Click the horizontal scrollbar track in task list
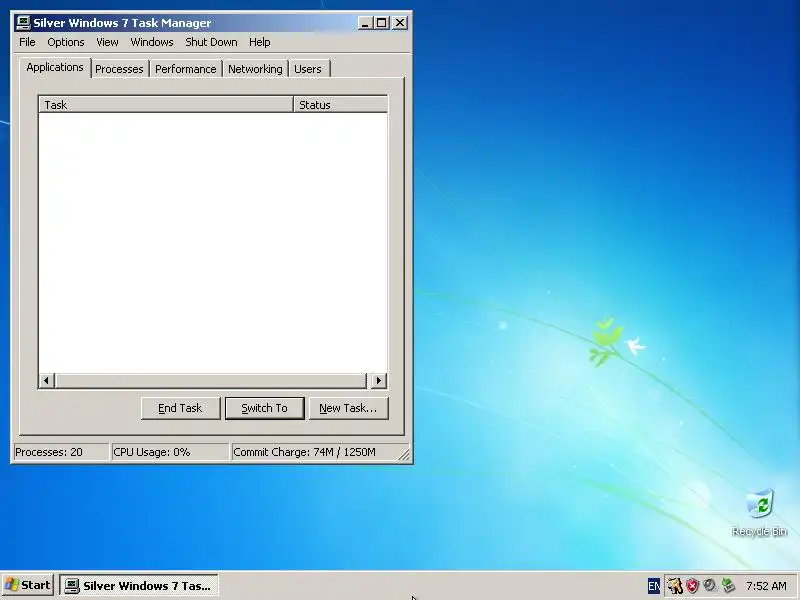This screenshot has height=600, width=800. tap(211, 381)
